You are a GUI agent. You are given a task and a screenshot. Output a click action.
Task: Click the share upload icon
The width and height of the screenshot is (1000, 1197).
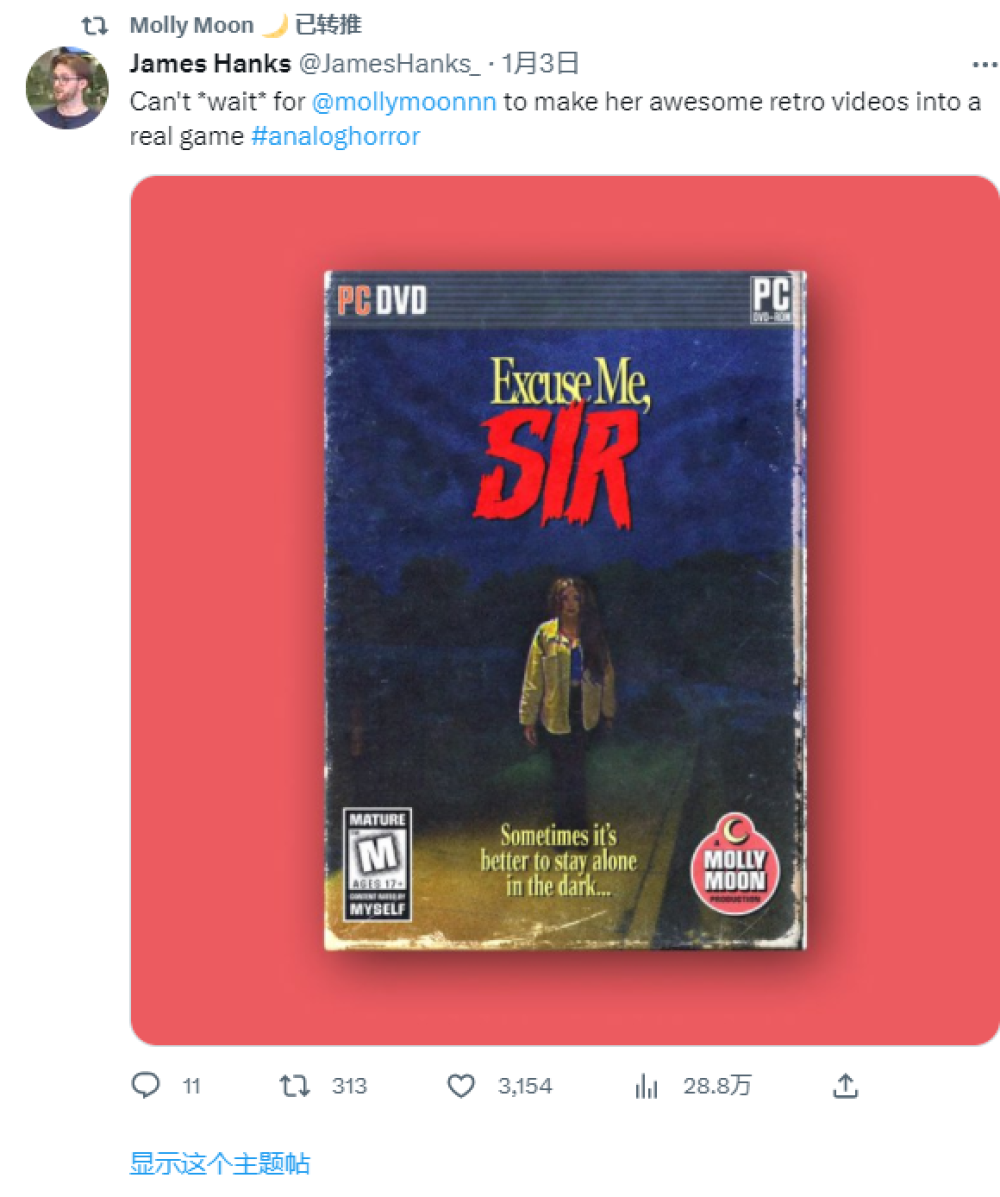click(845, 1086)
